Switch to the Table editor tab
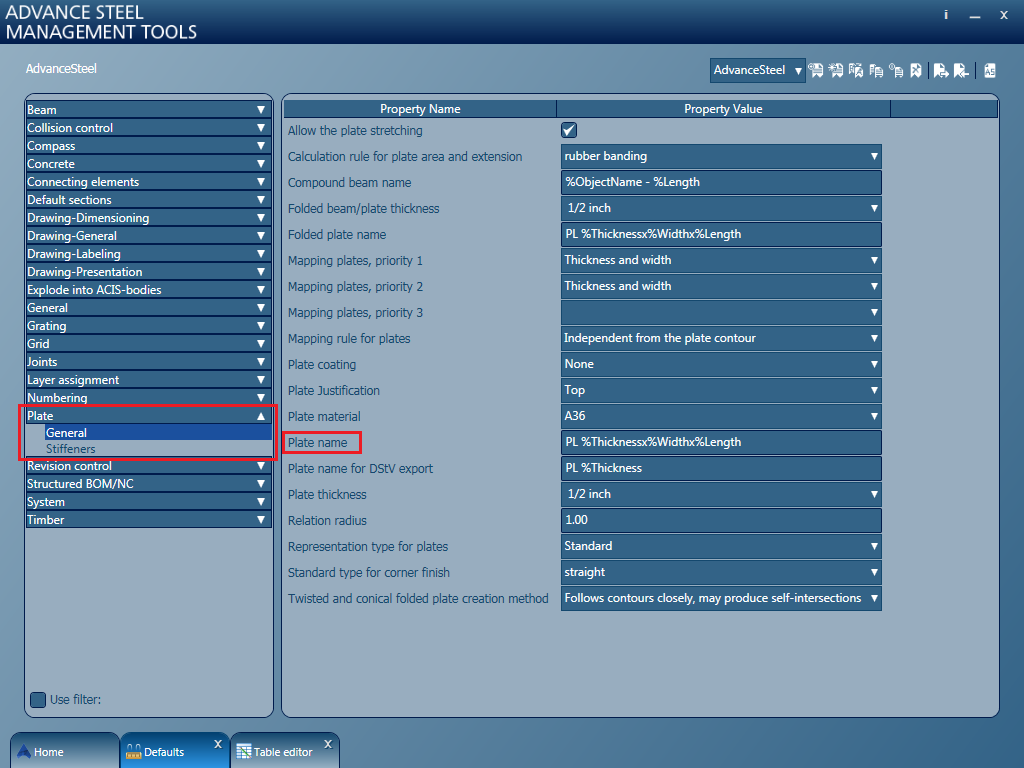The height and width of the screenshot is (768, 1024). point(284,751)
